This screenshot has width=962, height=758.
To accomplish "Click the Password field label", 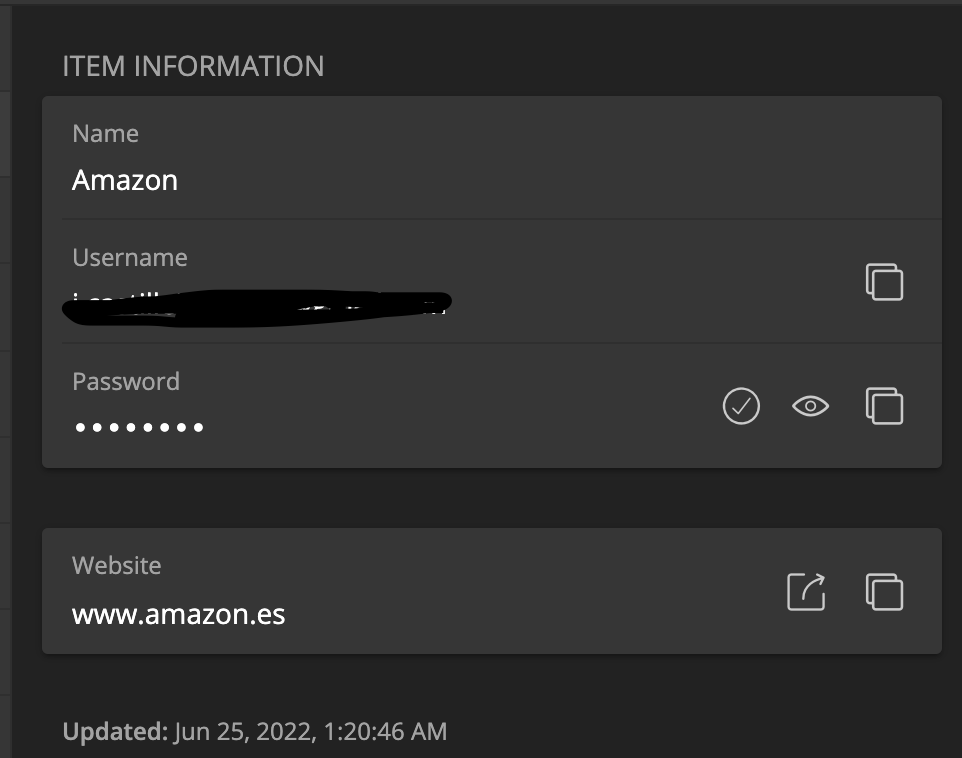I will pos(125,381).
